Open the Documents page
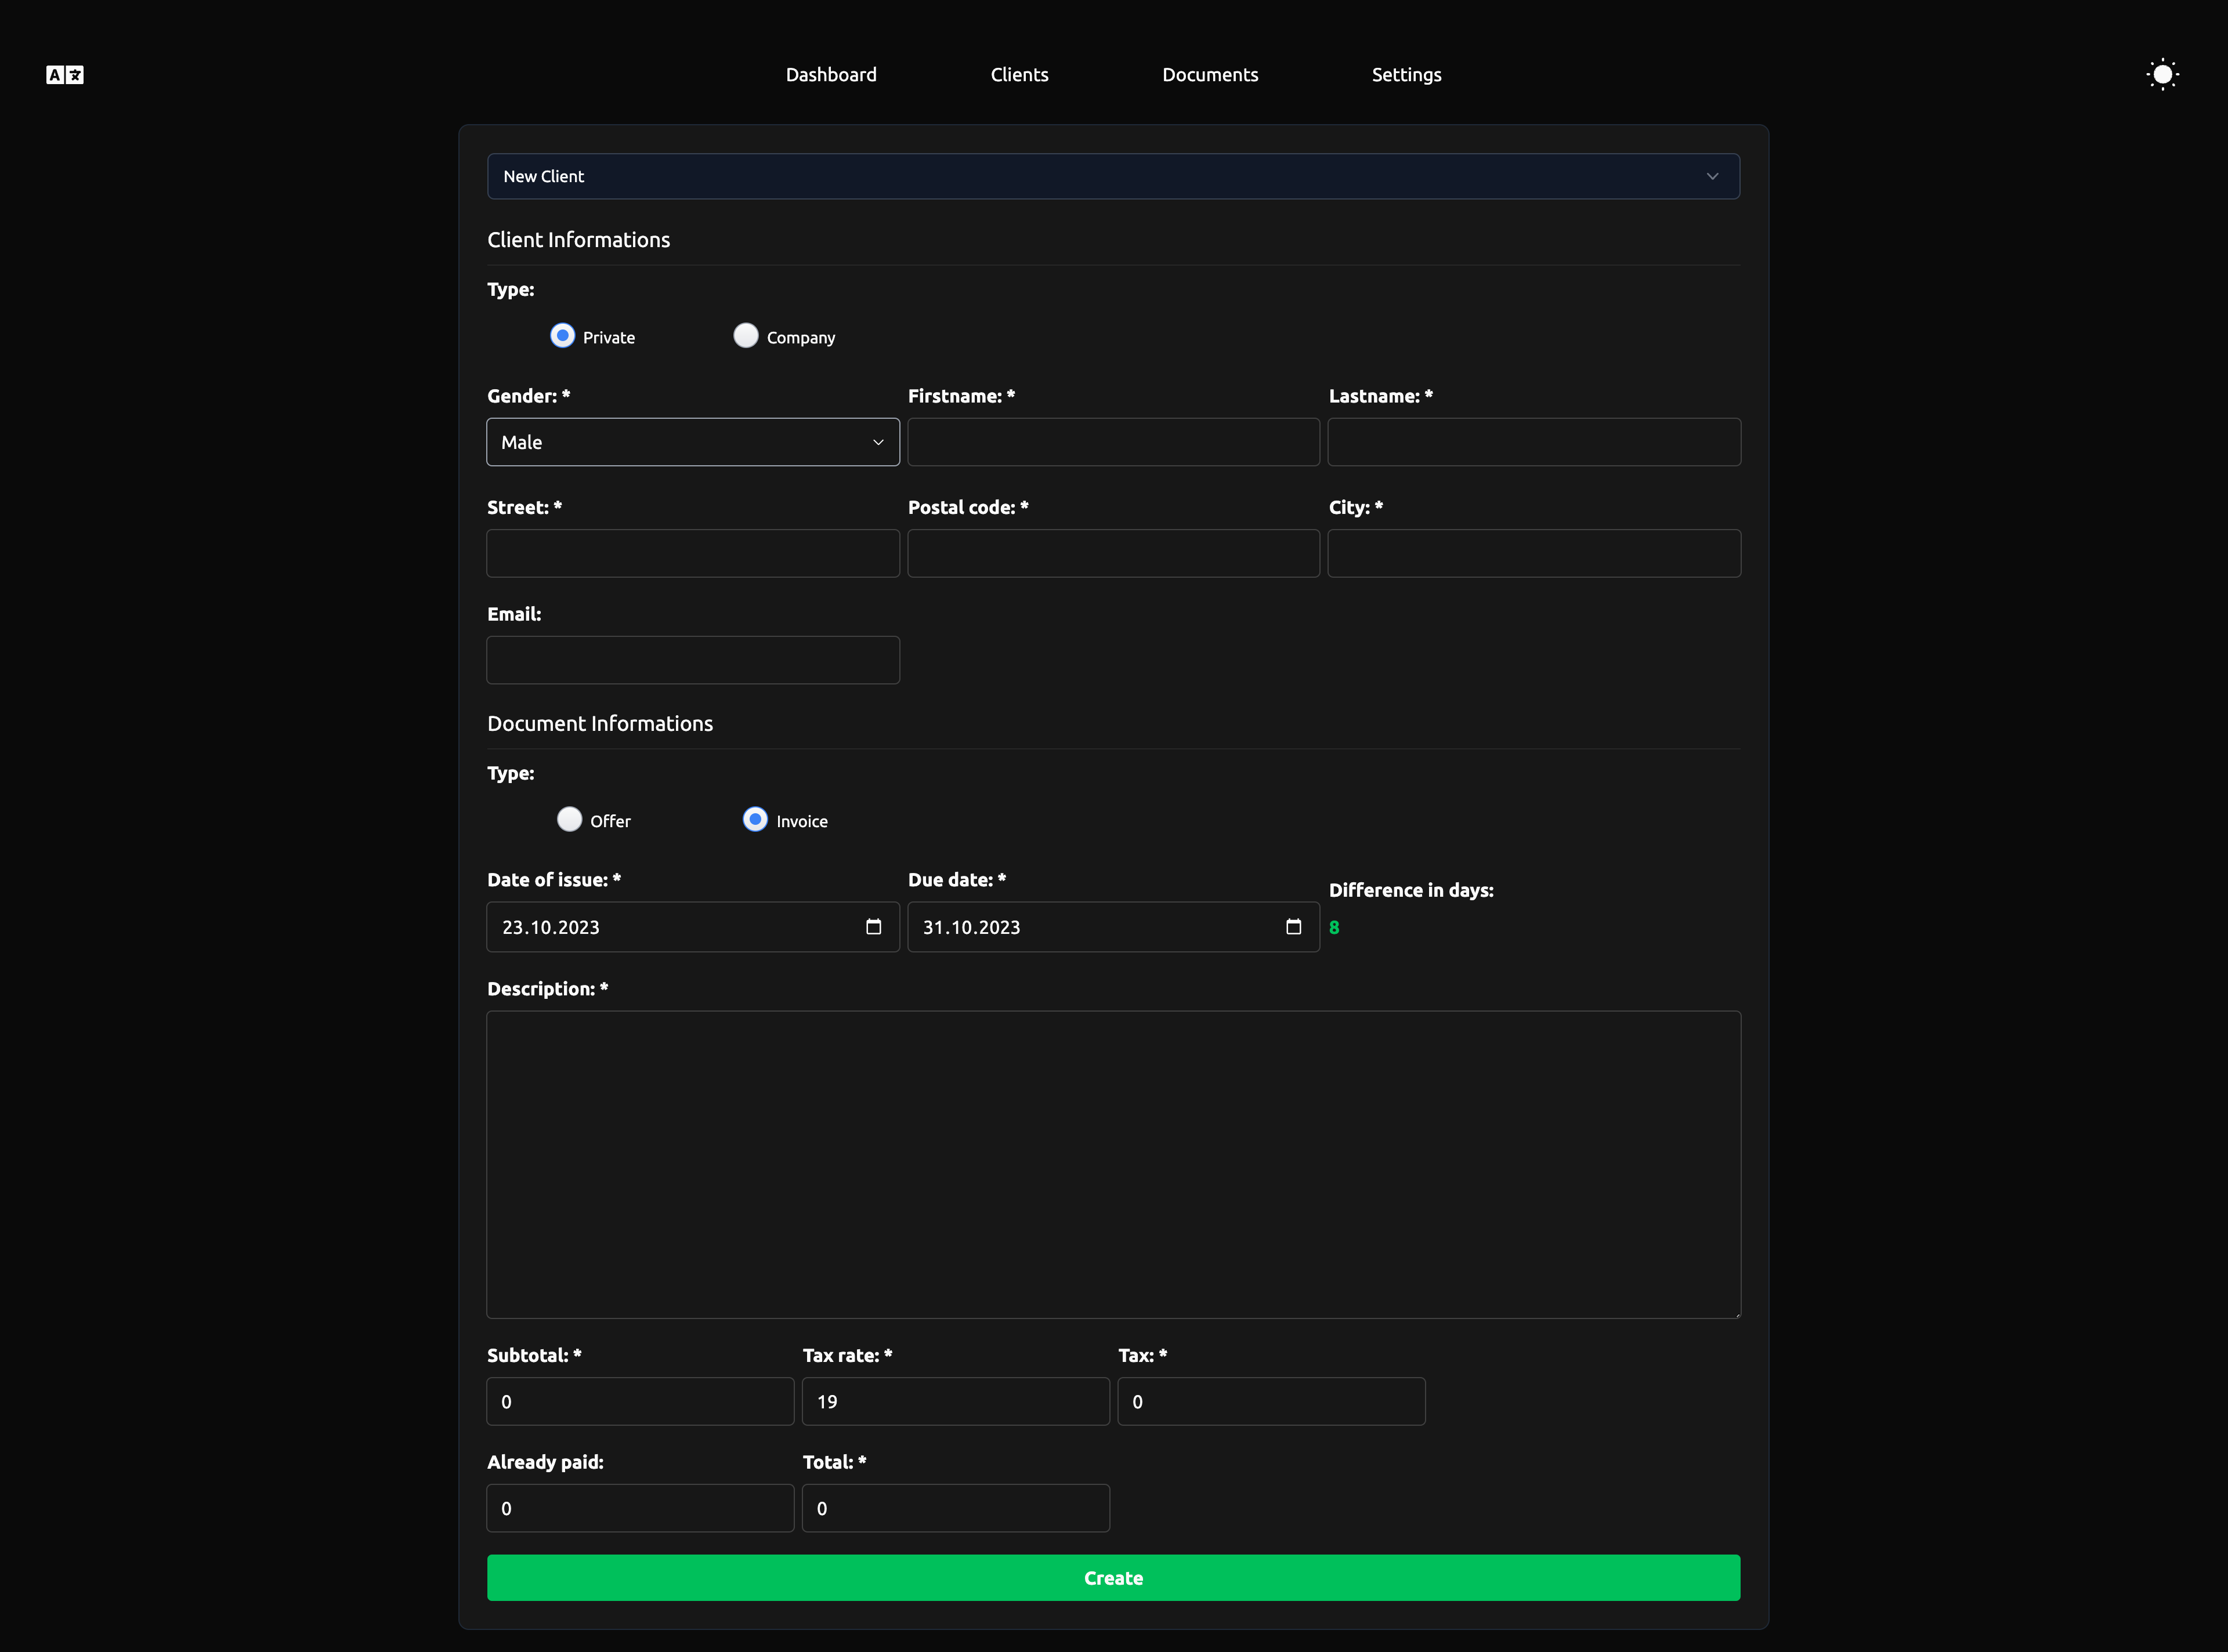This screenshot has width=2228, height=1652. coord(1210,75)
